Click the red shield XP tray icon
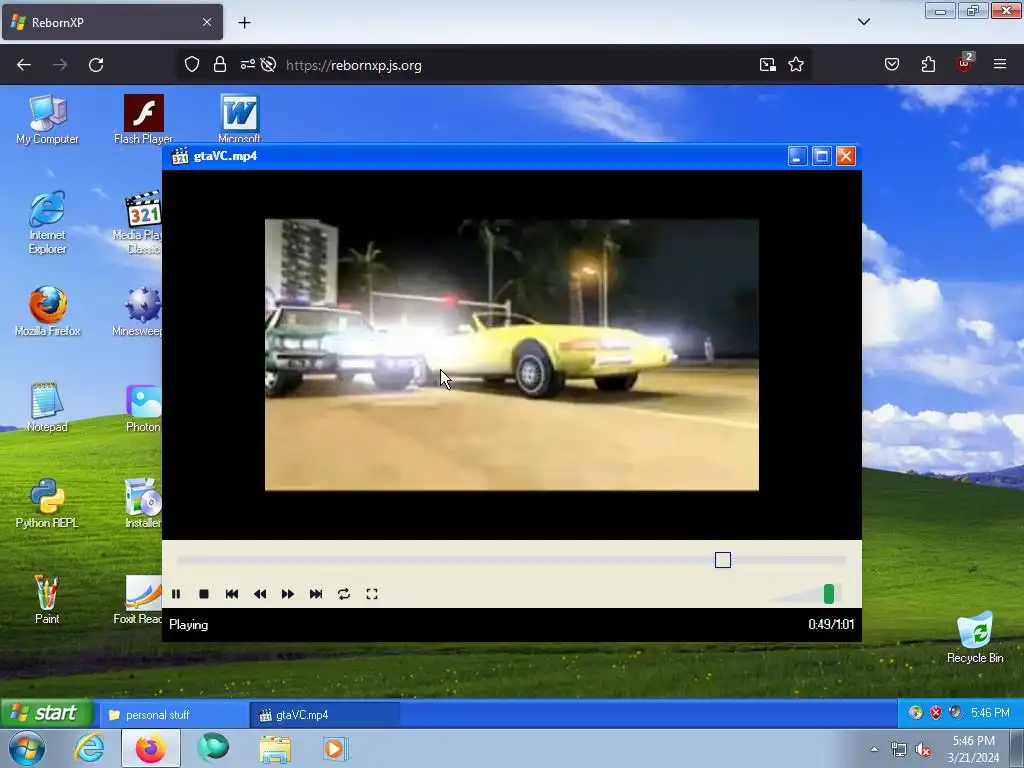Screen dimensions: 1024x768 pyautogui.click(x=936, y=712)
